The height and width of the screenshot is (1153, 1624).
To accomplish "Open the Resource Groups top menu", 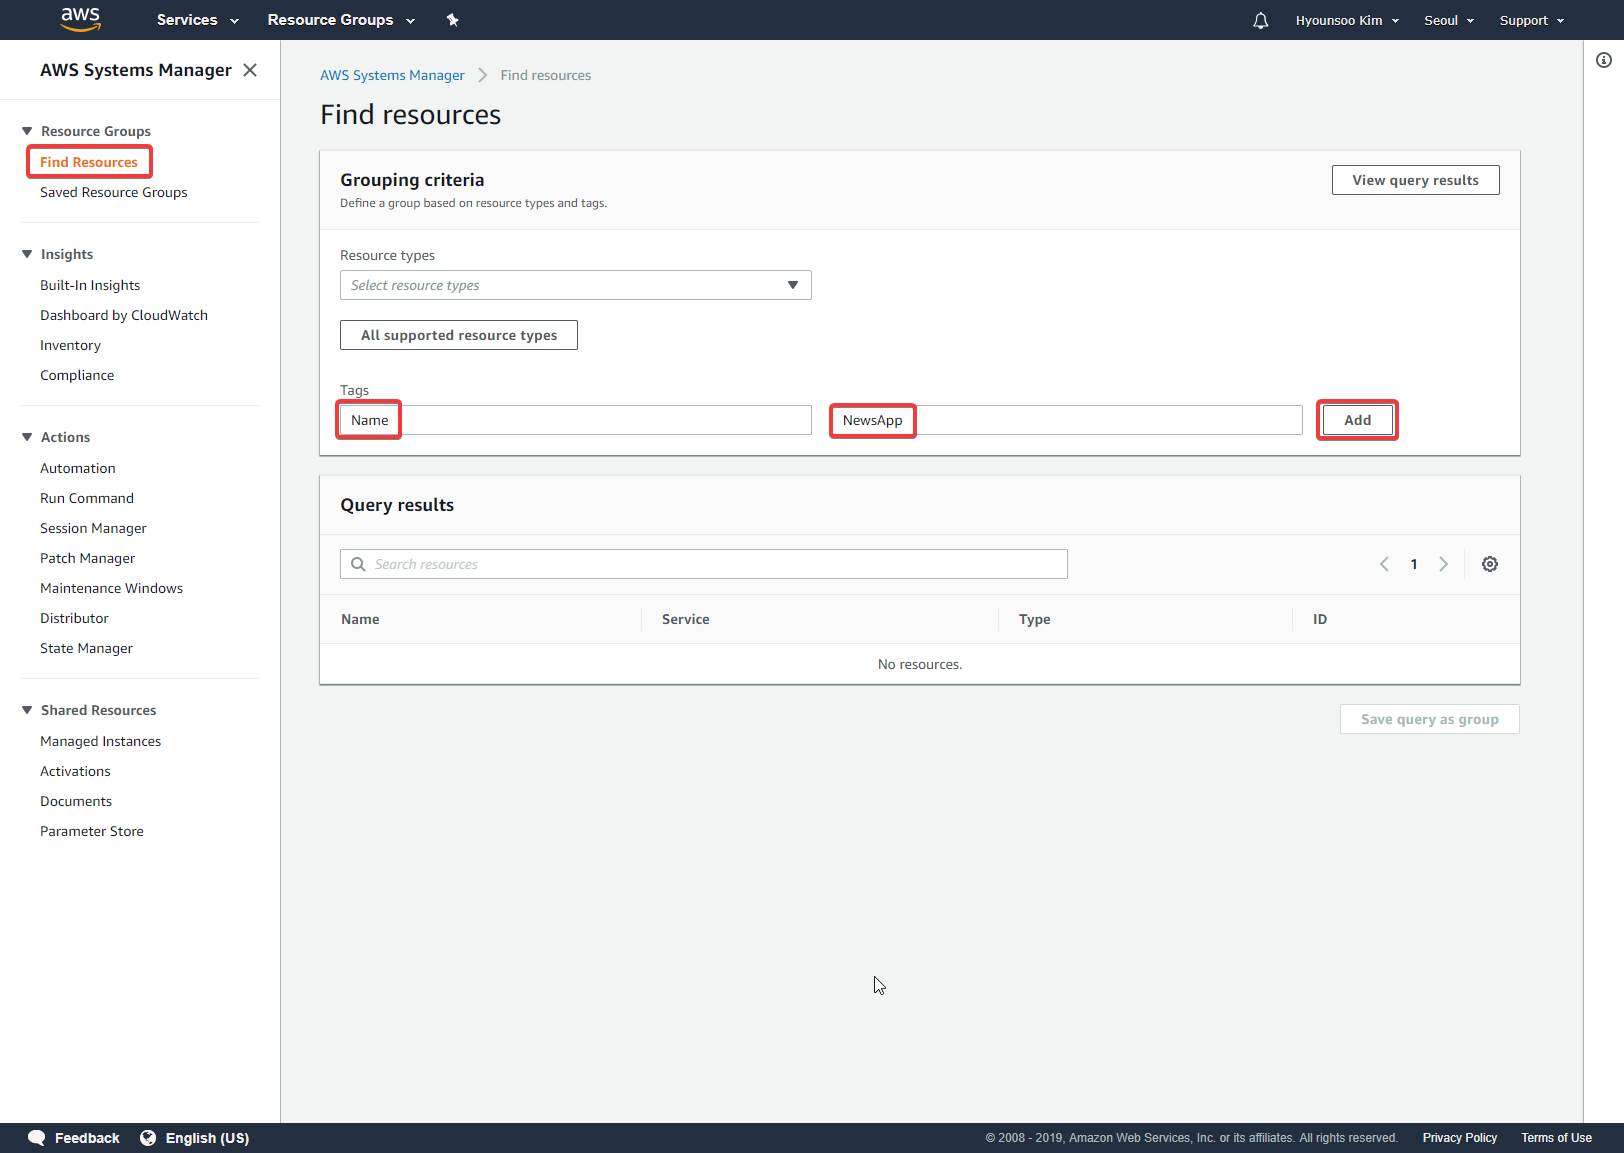I will coord(341,20).
